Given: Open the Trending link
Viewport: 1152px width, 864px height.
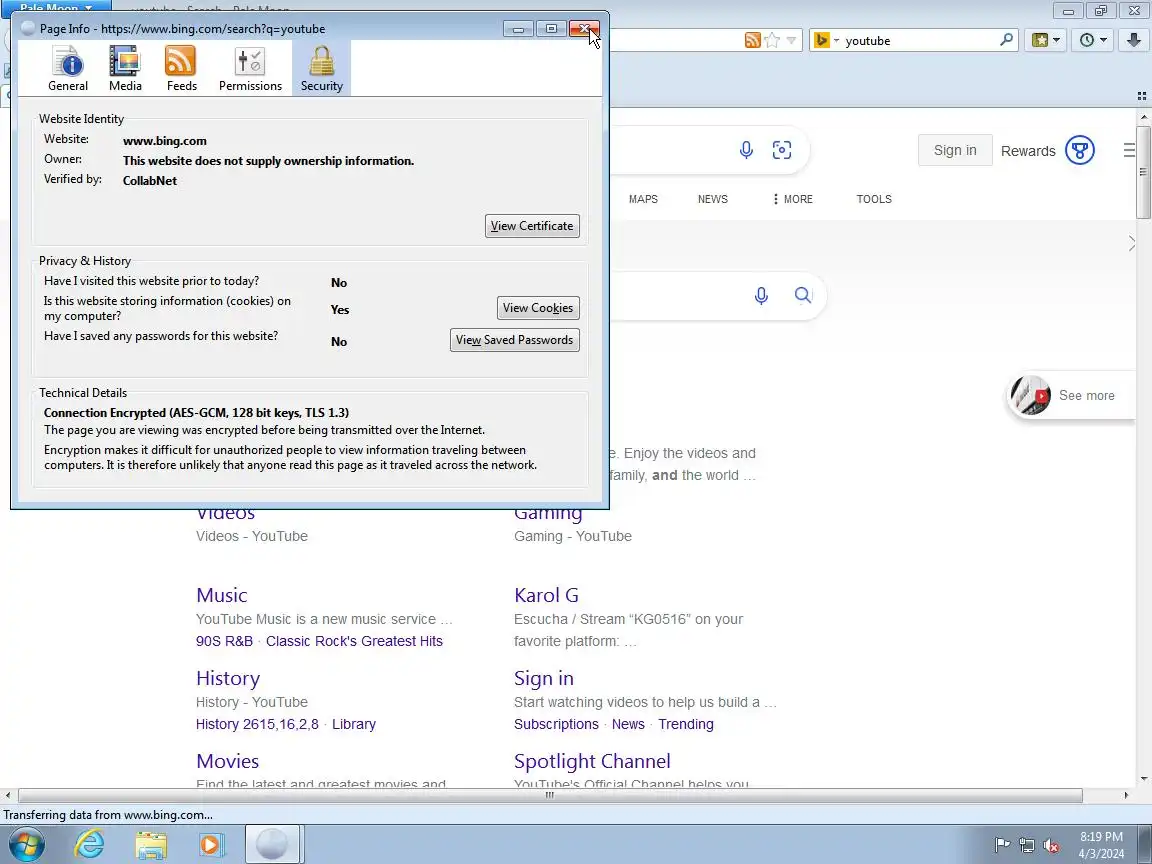Looking at the screenshot, I should 685,724.
